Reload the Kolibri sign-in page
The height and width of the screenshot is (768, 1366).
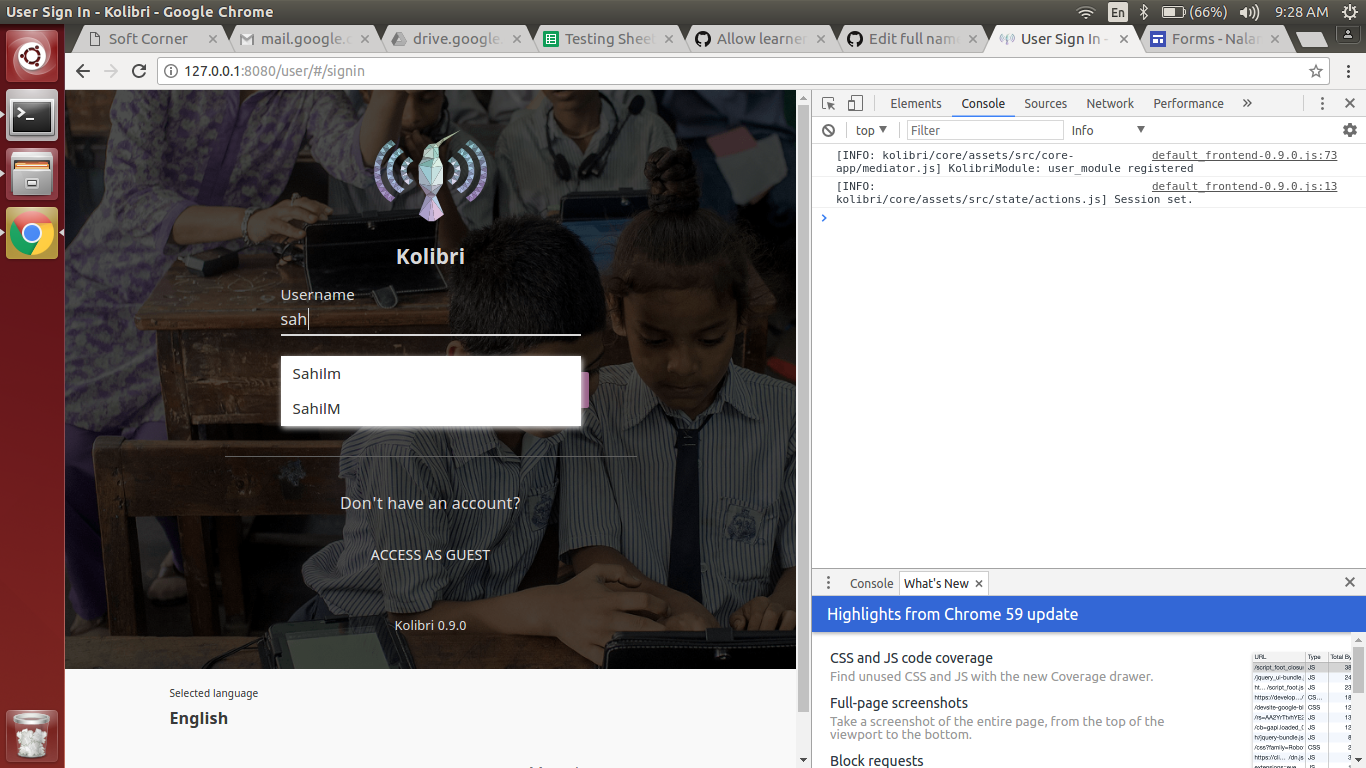(x=139, y=71)
